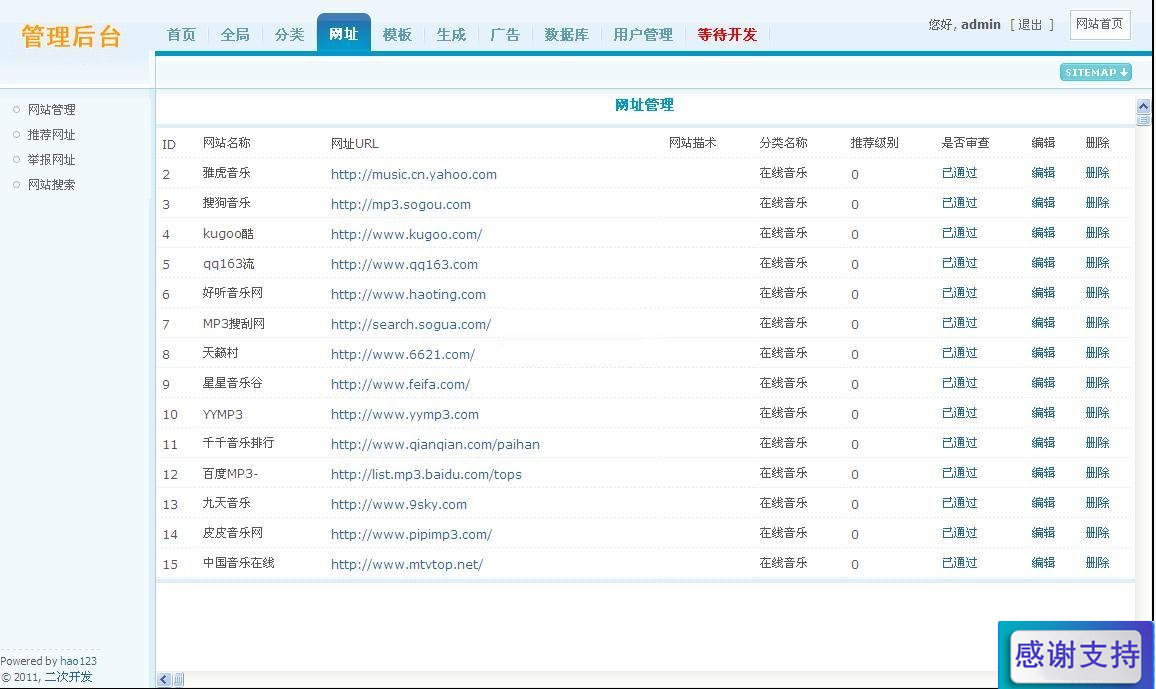Click the 管理后台 logo title
The image size is (1156, 689).
71,36
